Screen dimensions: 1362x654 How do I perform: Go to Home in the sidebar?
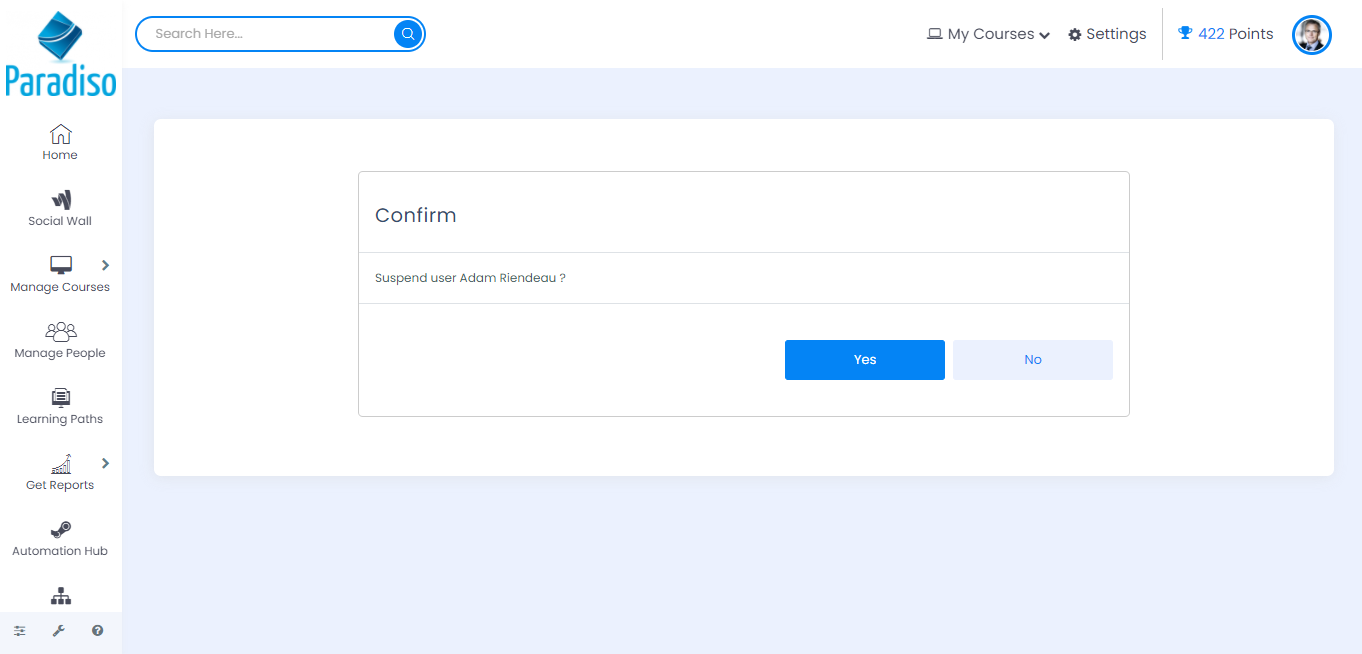point(60,142)
